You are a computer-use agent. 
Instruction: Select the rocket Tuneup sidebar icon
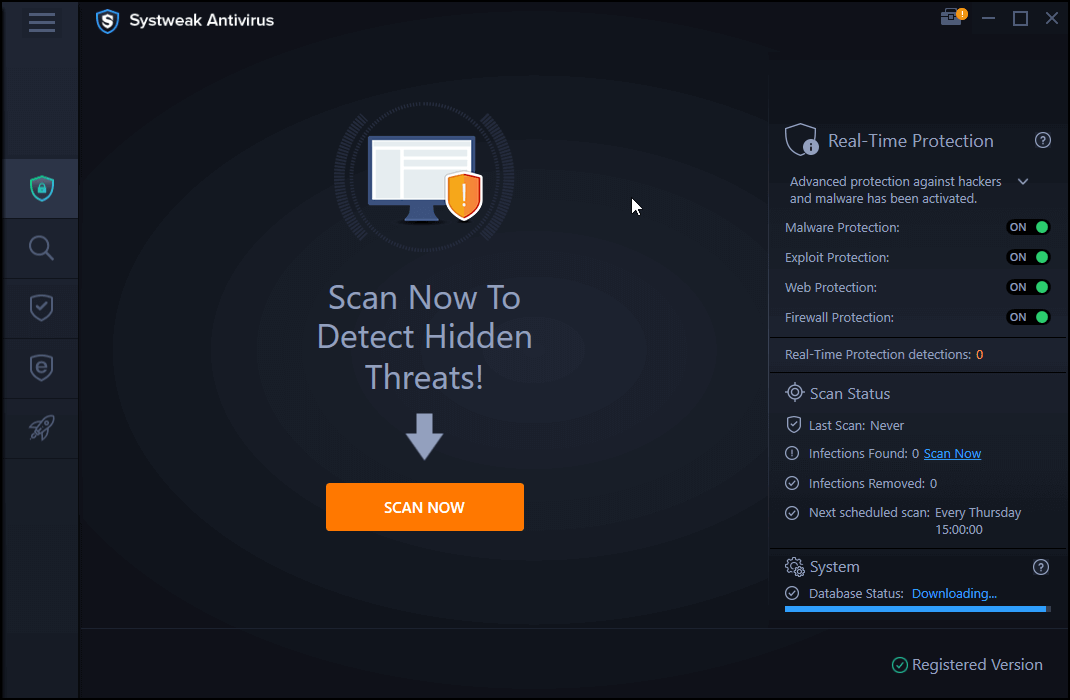tap(40, 428)
